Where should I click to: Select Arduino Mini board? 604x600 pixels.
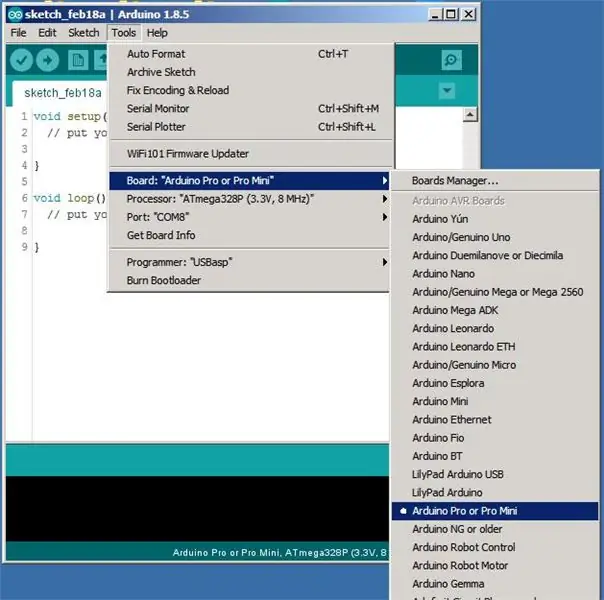click(x=495, y=401)
